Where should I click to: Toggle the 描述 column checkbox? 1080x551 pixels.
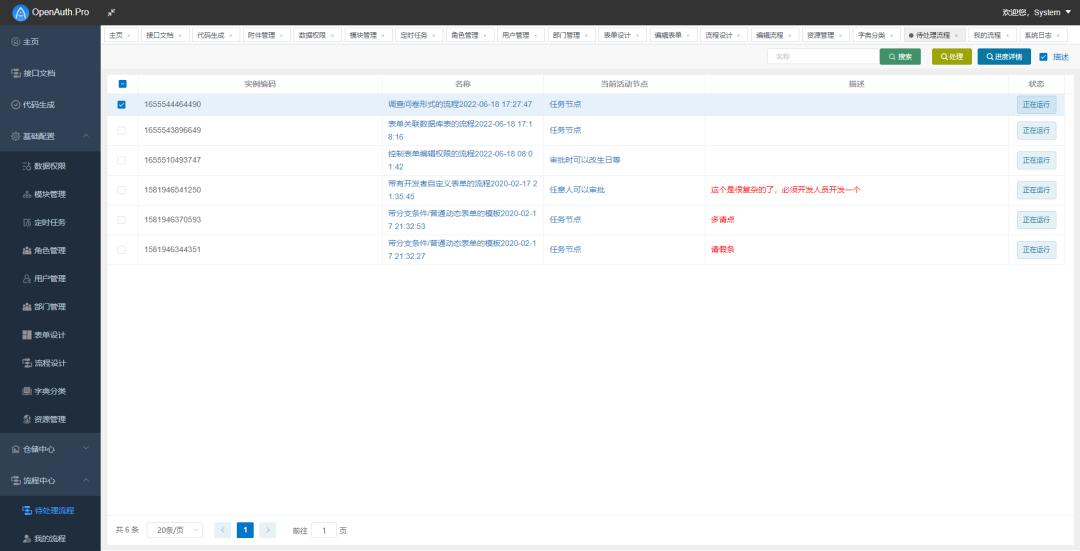(1043, 57)
